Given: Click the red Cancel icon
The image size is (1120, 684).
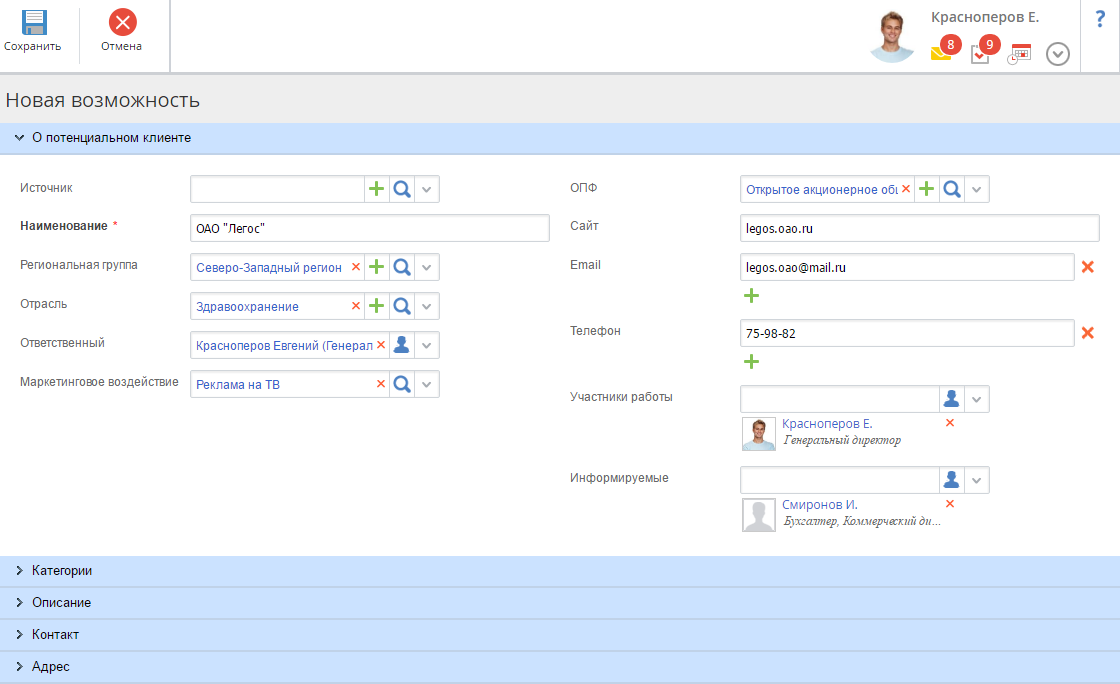Looking at the screenshot, I should point(122,23).
